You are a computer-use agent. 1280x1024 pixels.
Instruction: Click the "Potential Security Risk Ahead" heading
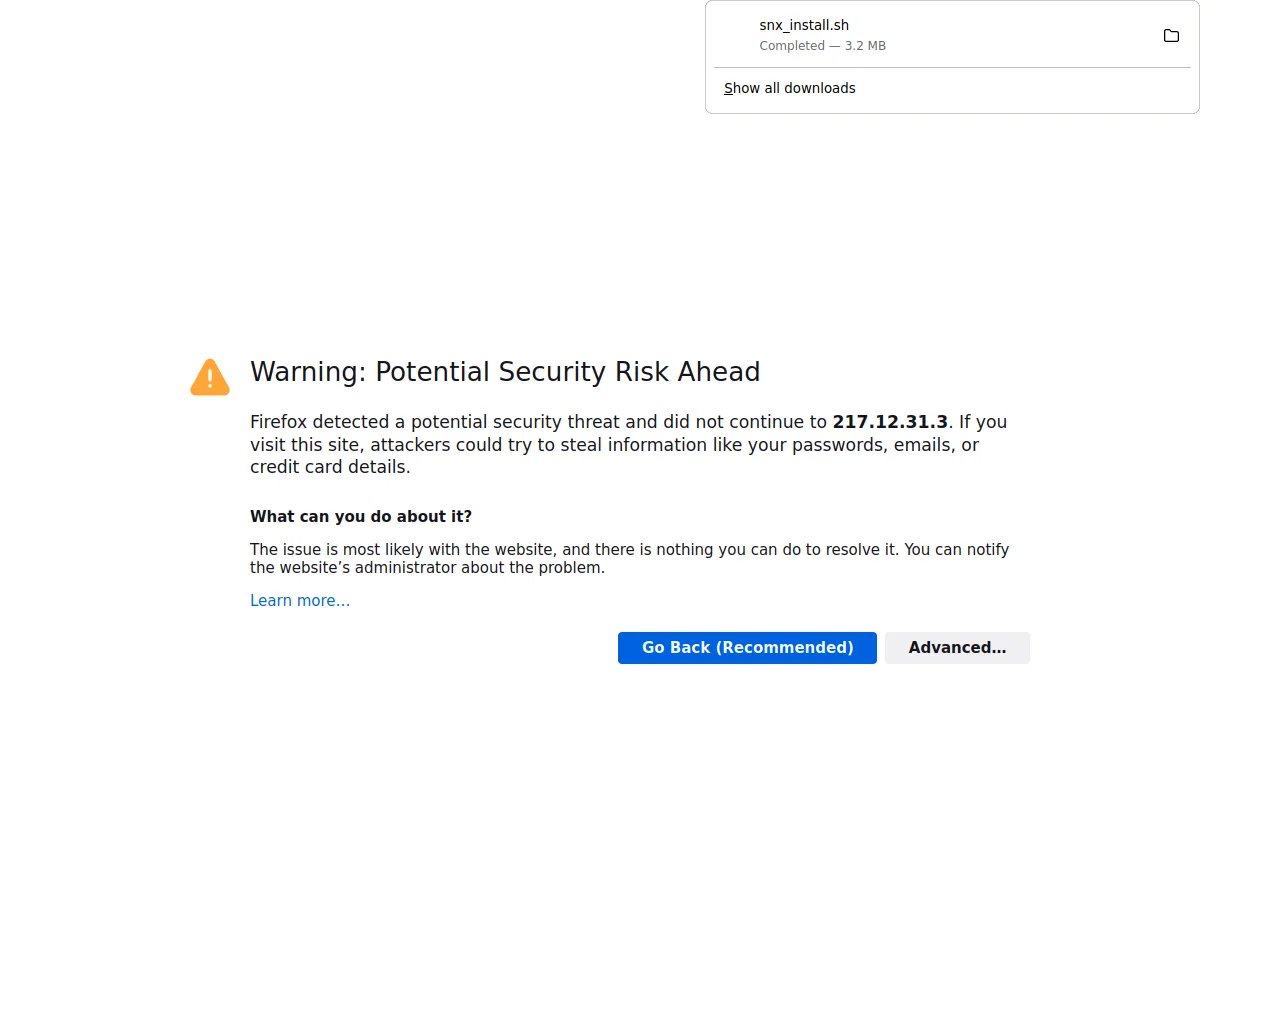(567, 372)
